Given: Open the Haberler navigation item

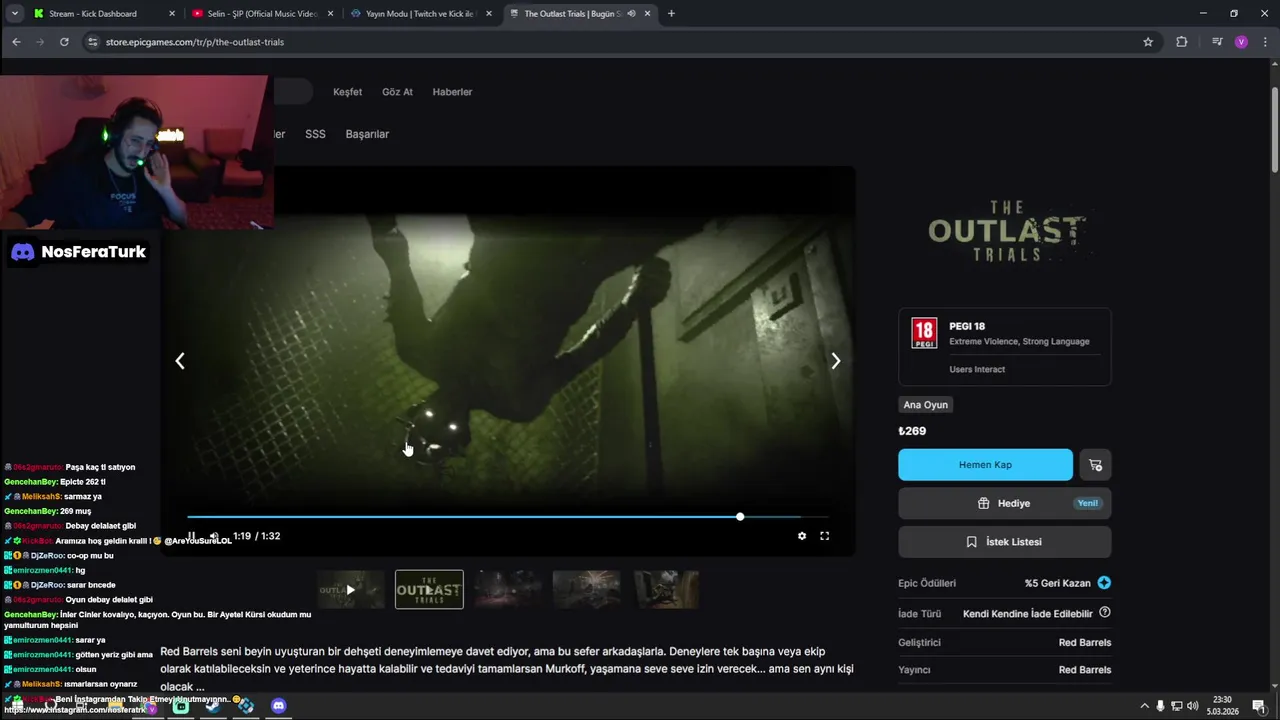Looking at the screenshot, I should click(x=452, y=92).
